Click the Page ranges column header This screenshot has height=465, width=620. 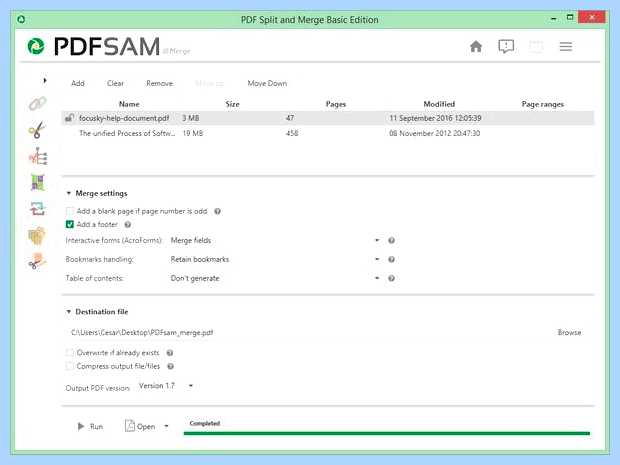(x=542, y=104)
